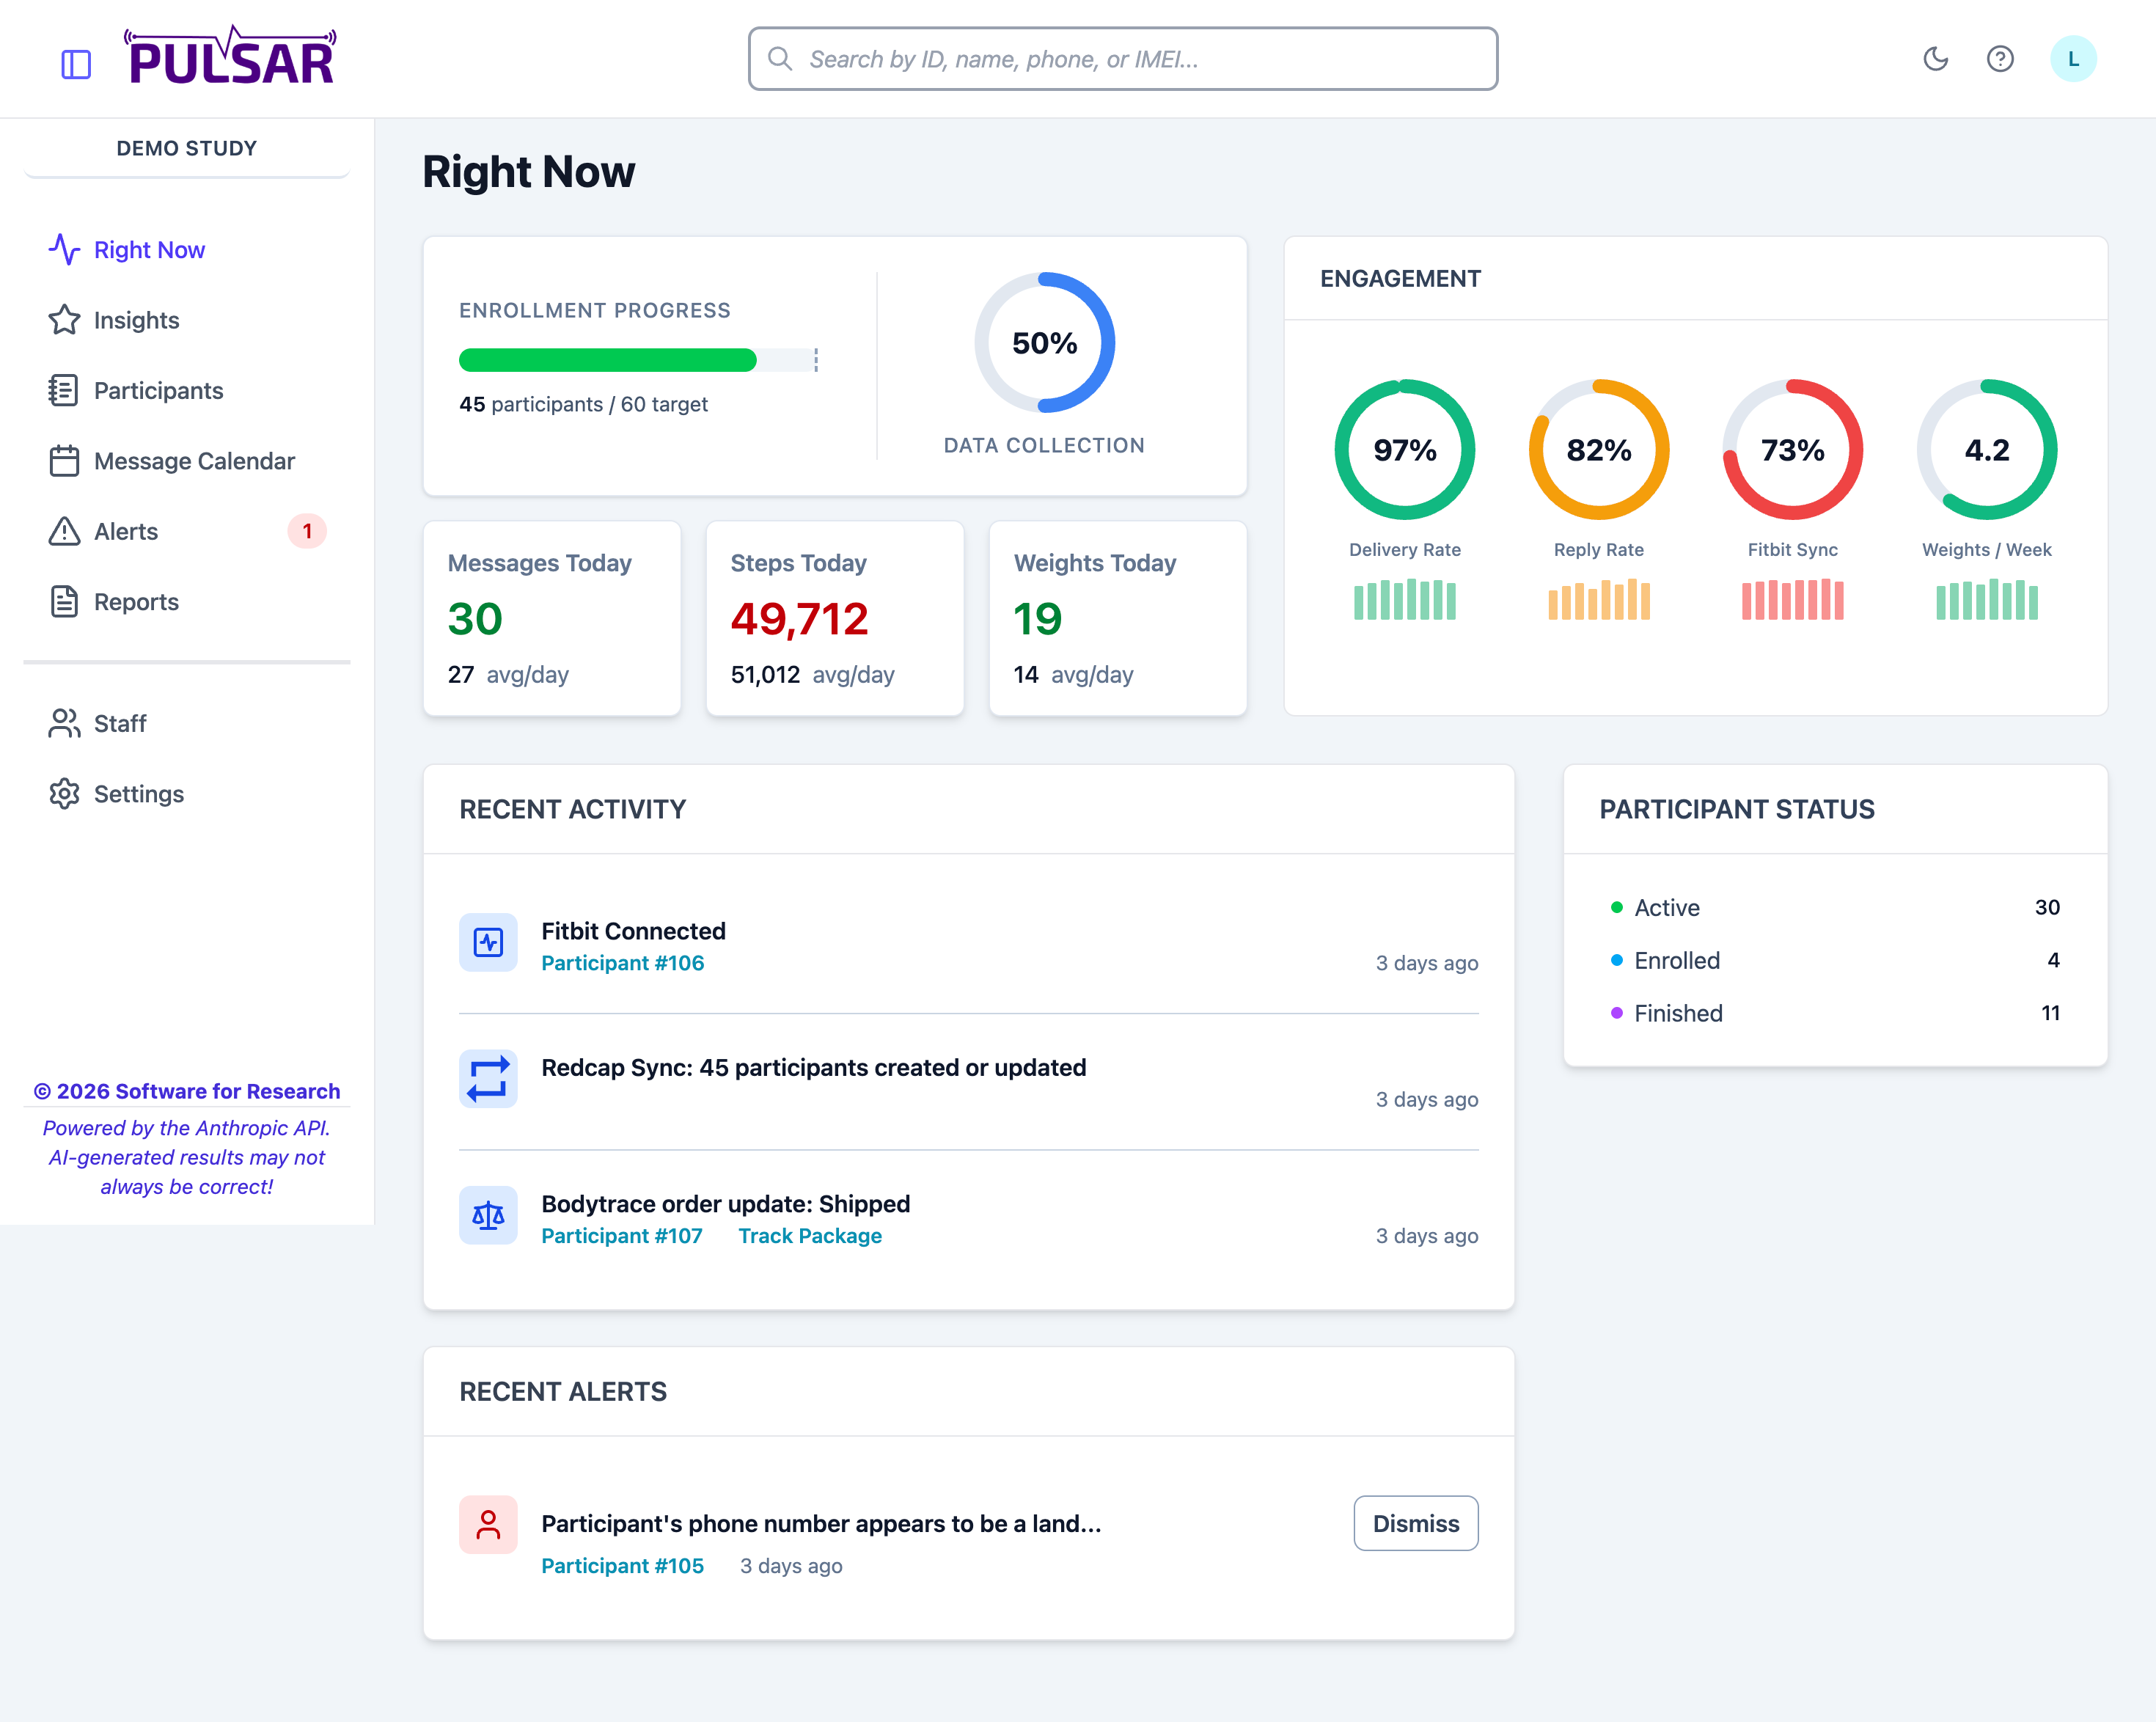
Task: Click the search field for ID or IMEI
Action: pyautogui.click(x=1122, y=58)
